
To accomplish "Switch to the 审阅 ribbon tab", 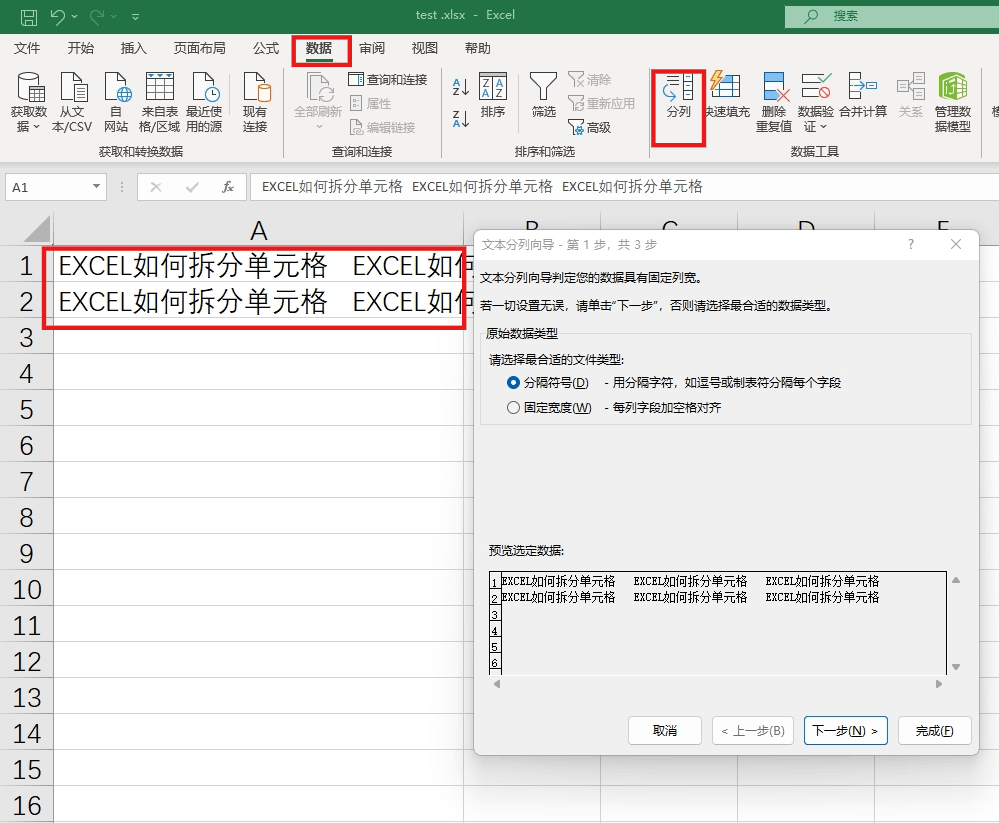I will [372, 48].
